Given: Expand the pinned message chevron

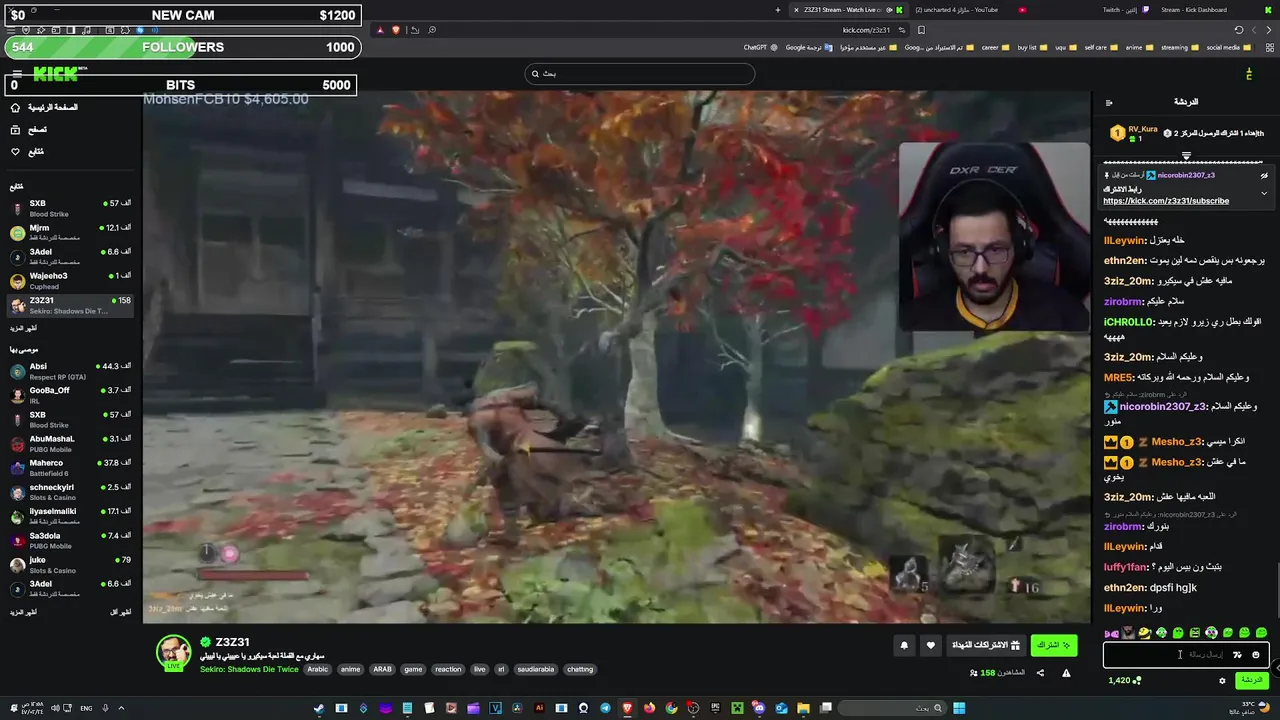Looking at the screenshot, I should click(1264, 192).
